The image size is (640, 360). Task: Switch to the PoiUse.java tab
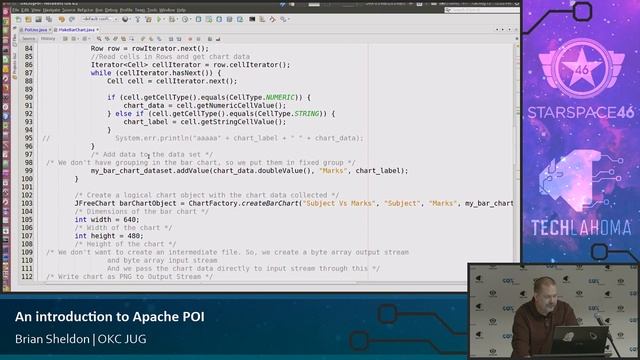coord(36,30)
